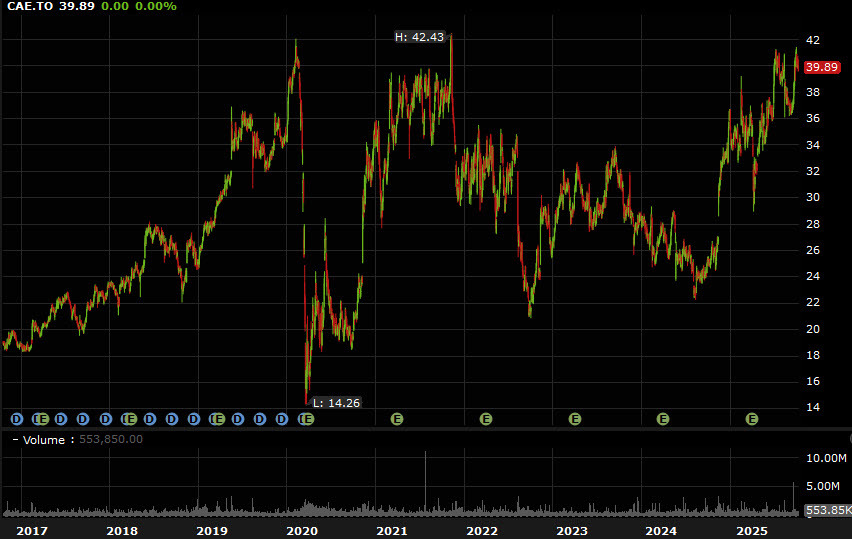Open the green E marker below L: 14.26

pos(309,419)
